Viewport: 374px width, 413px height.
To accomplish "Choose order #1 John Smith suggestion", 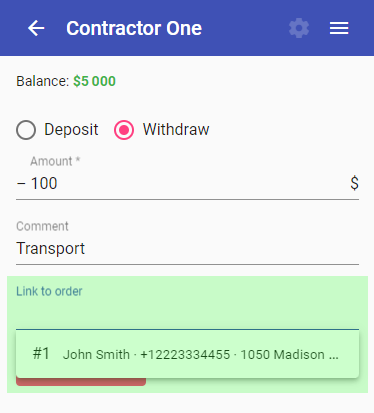I will click(187, 354).
